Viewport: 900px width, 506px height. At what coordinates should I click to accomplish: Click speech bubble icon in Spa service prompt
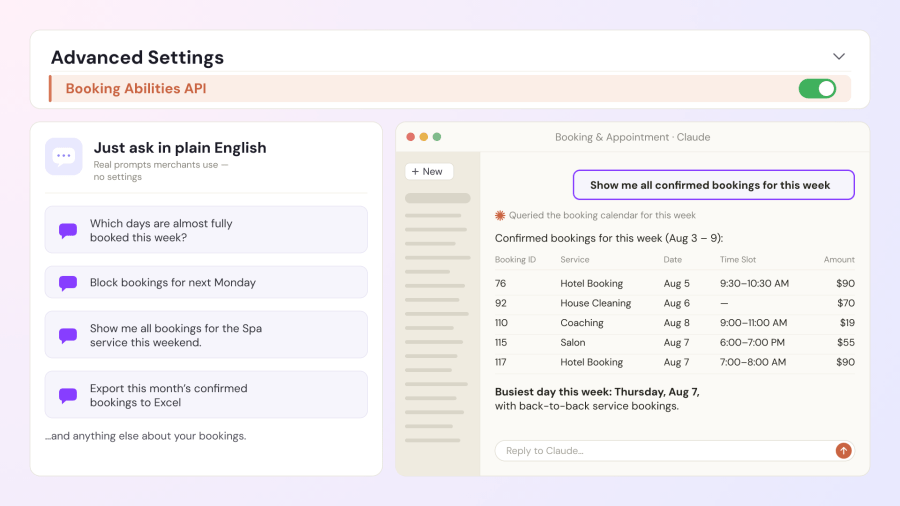coord(68,336)
